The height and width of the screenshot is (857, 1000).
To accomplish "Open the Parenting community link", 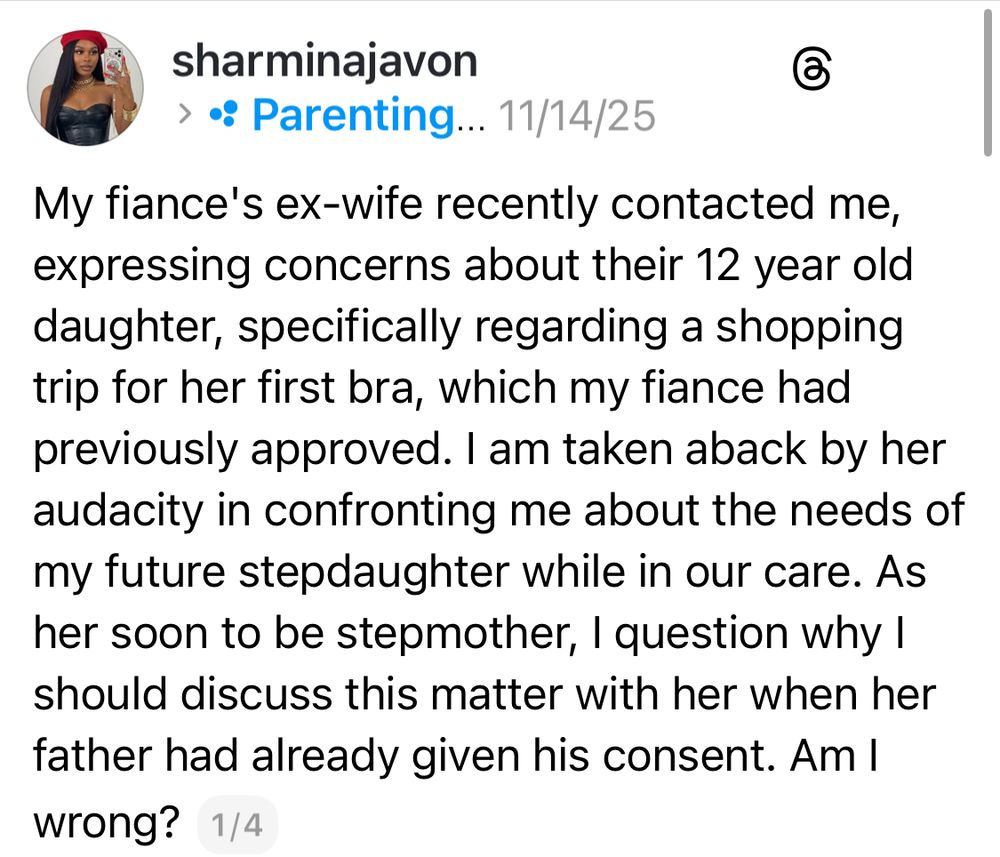I will 353,115.
